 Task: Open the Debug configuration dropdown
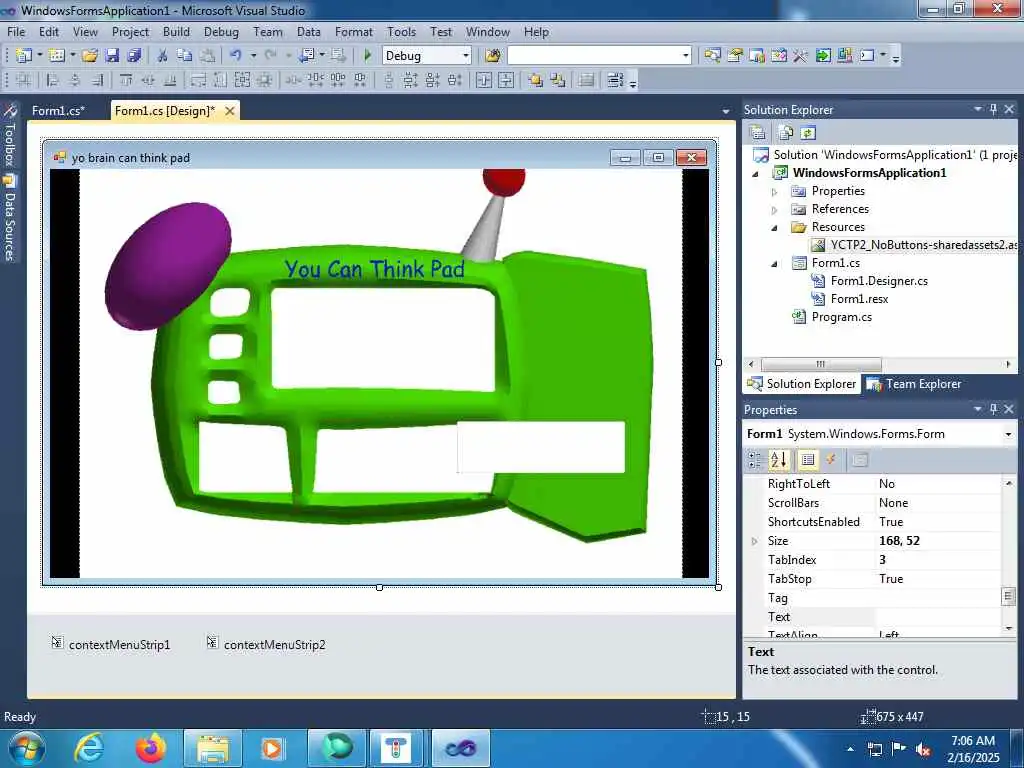(x=466, y=56)
